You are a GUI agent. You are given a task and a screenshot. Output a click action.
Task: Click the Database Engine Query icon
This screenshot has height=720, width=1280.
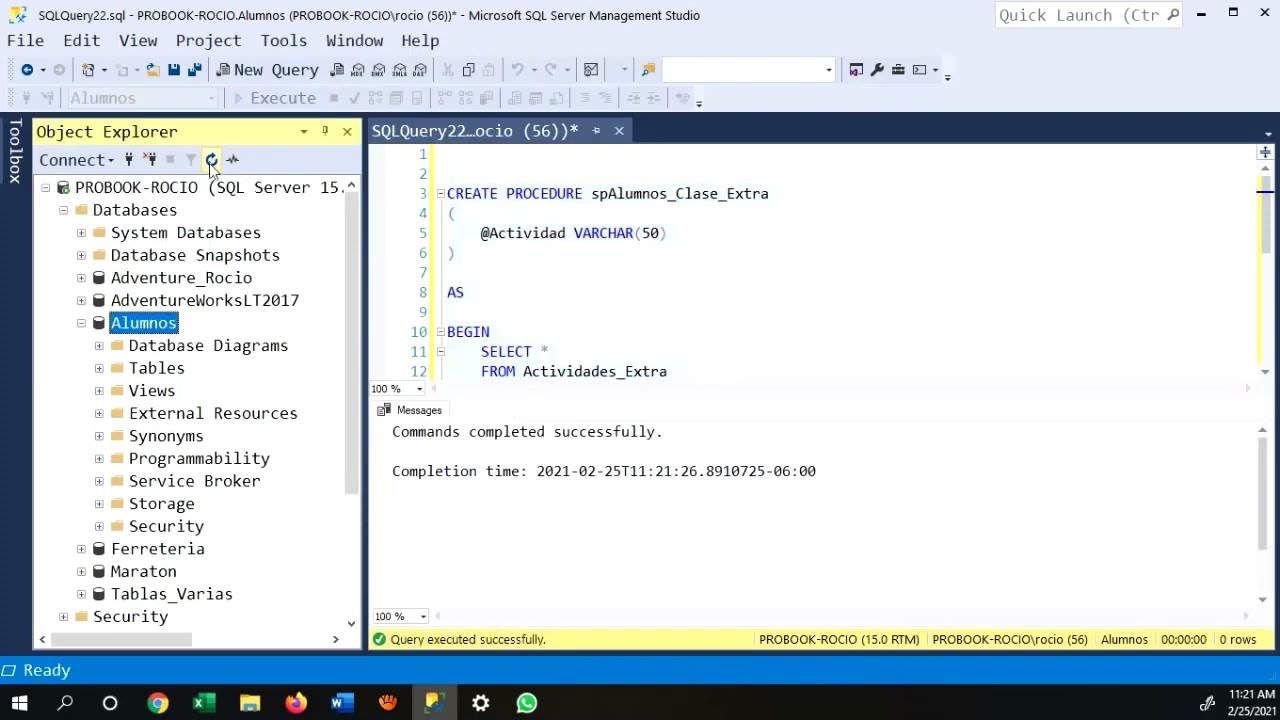(x=337, y=70)
